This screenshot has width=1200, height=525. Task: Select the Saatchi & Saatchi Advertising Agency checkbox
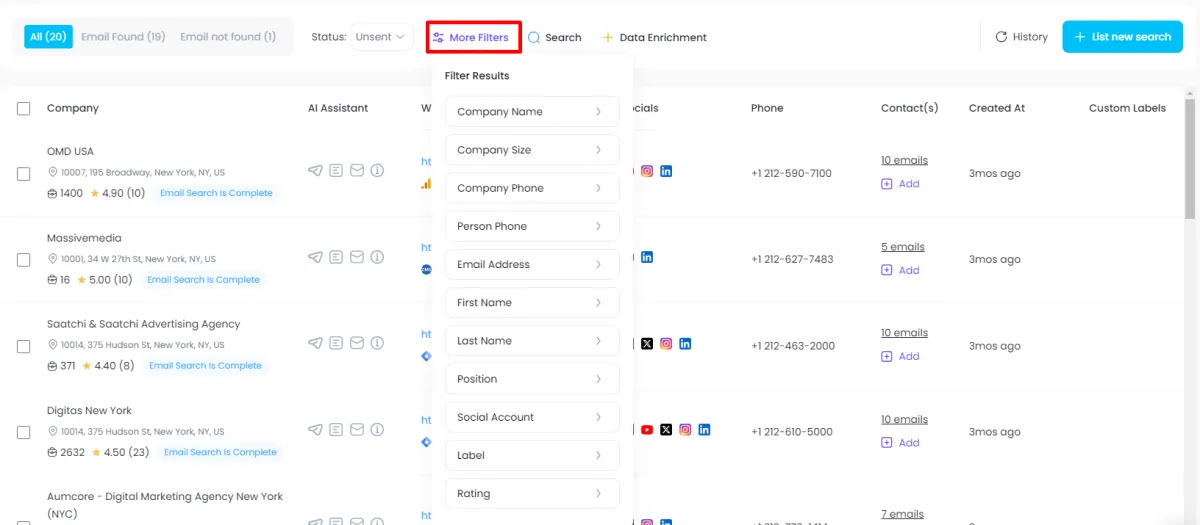[24, 346]
